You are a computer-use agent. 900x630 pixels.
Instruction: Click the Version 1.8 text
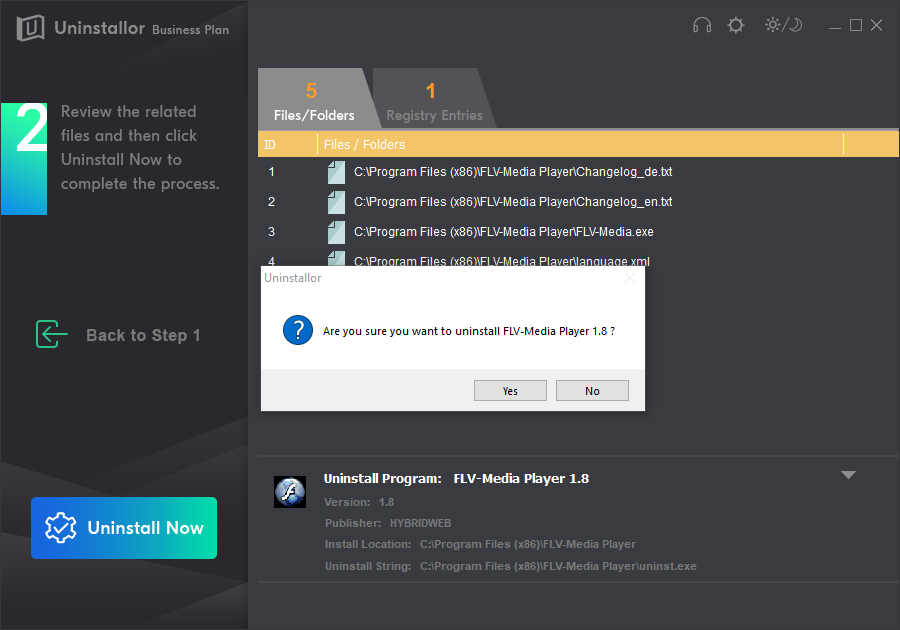click(x=359, y=502)
